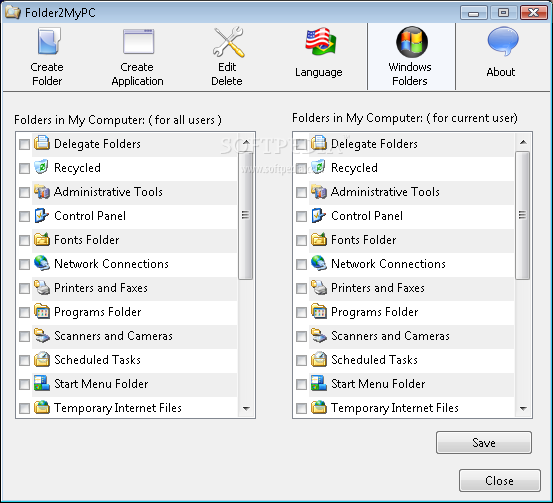Click Delegate Folders icon in all users list
Viewport: 553px width, 503px height.
pos(42,143)
